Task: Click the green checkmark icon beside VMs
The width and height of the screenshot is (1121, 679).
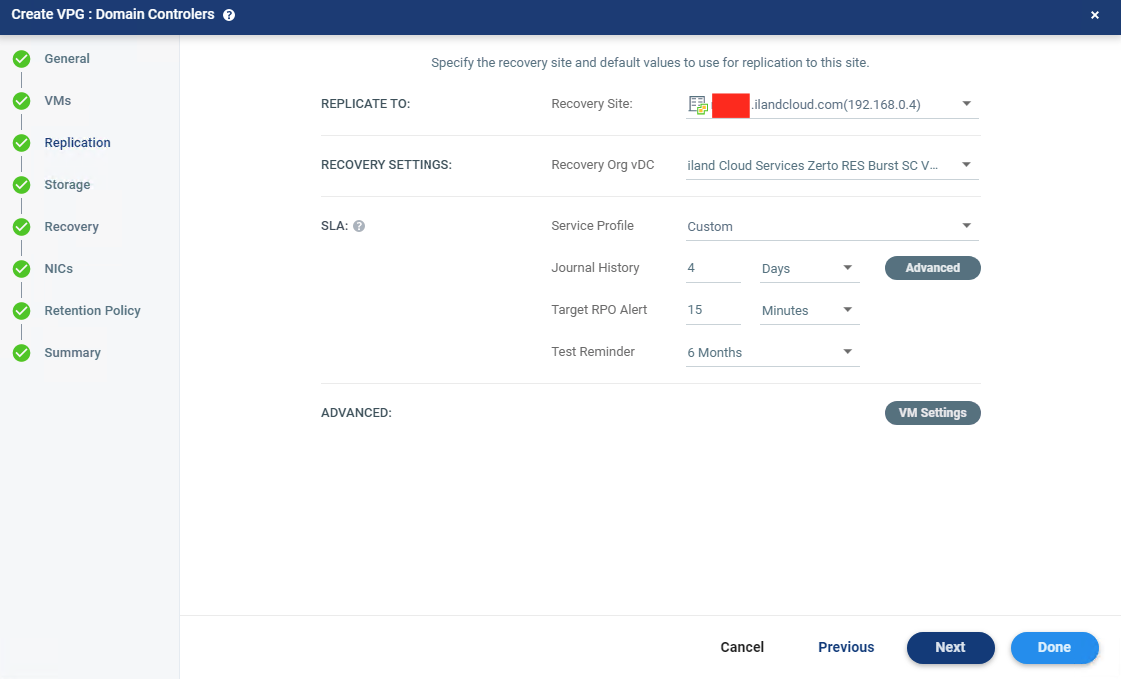Action: pos(21,101)
